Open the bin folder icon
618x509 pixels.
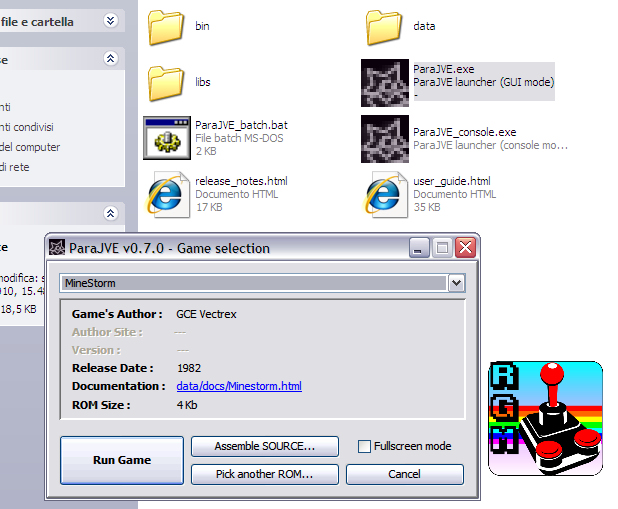coord(166,27)
